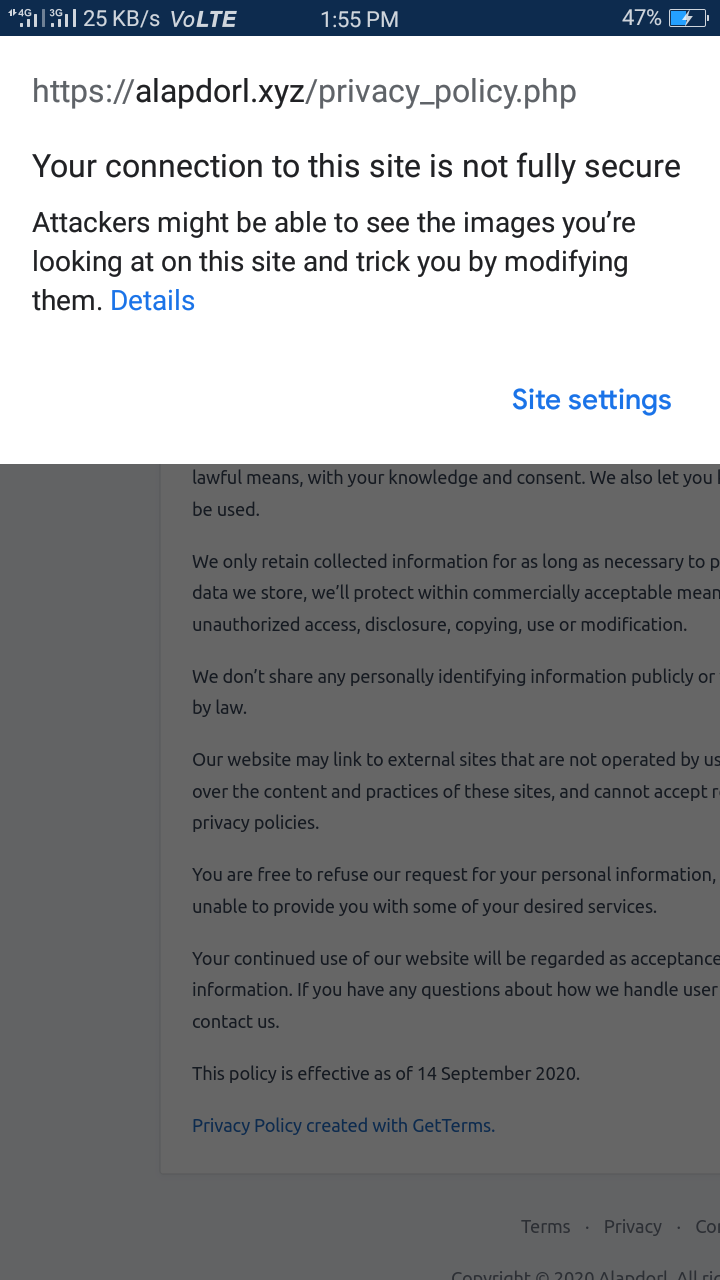720x1280 pixels.
Task: Open Site settings
Action: [591, 399]
